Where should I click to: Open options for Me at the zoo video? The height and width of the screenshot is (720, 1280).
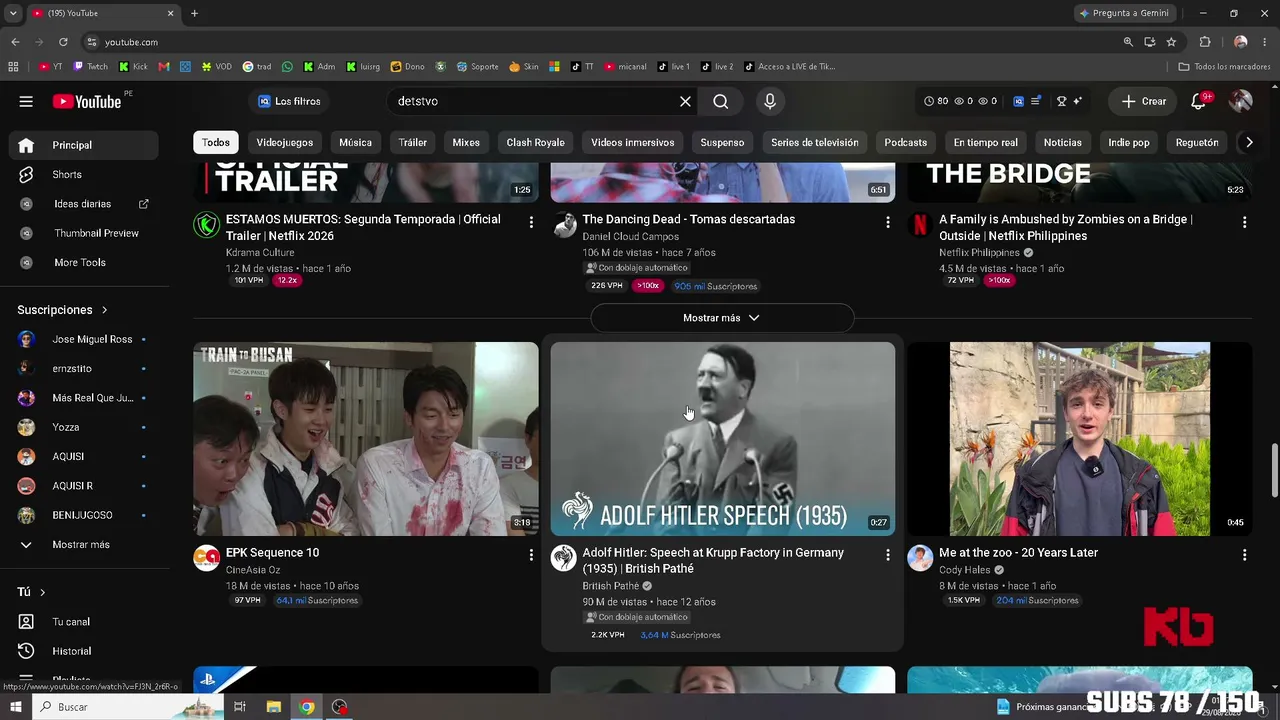tap(1244, 555)
